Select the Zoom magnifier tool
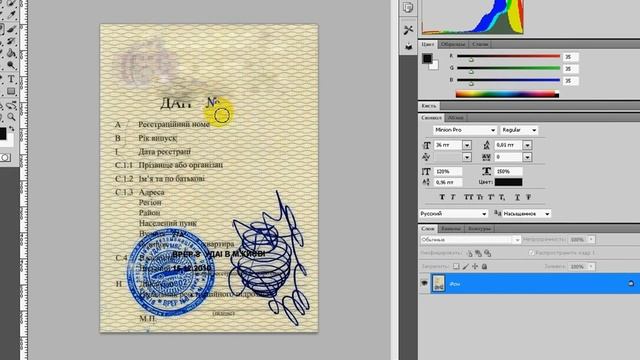The width and height of the screenshot is (640, 360). (x=11, y=118)
